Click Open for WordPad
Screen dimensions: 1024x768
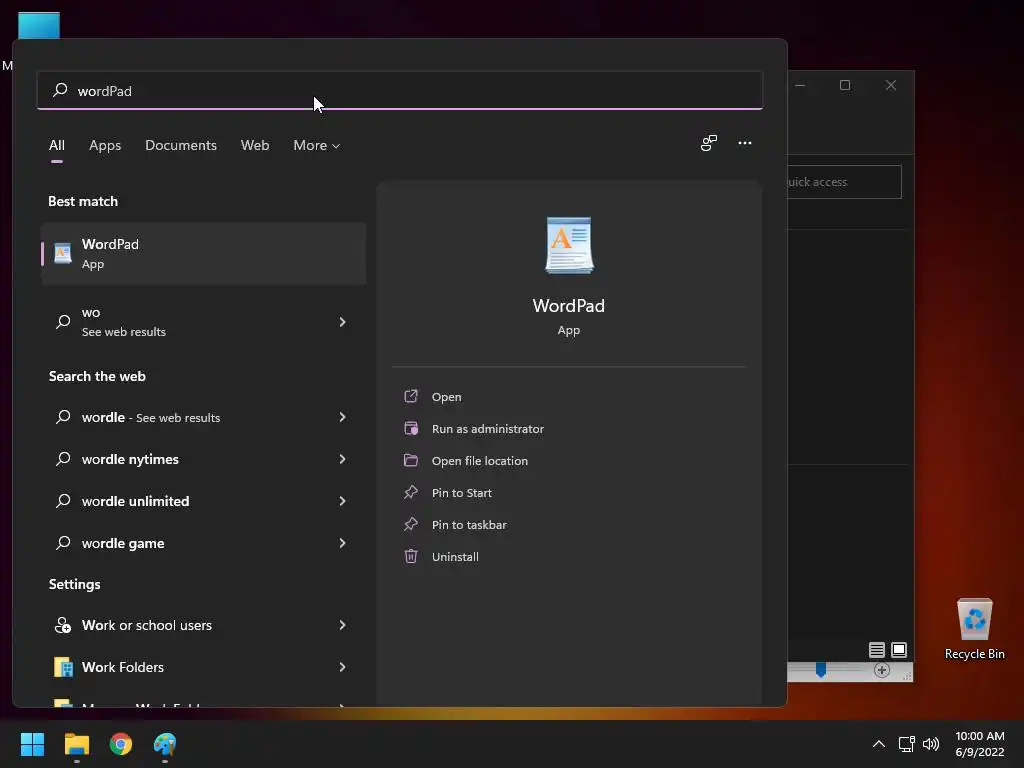[x=447, y=396]
